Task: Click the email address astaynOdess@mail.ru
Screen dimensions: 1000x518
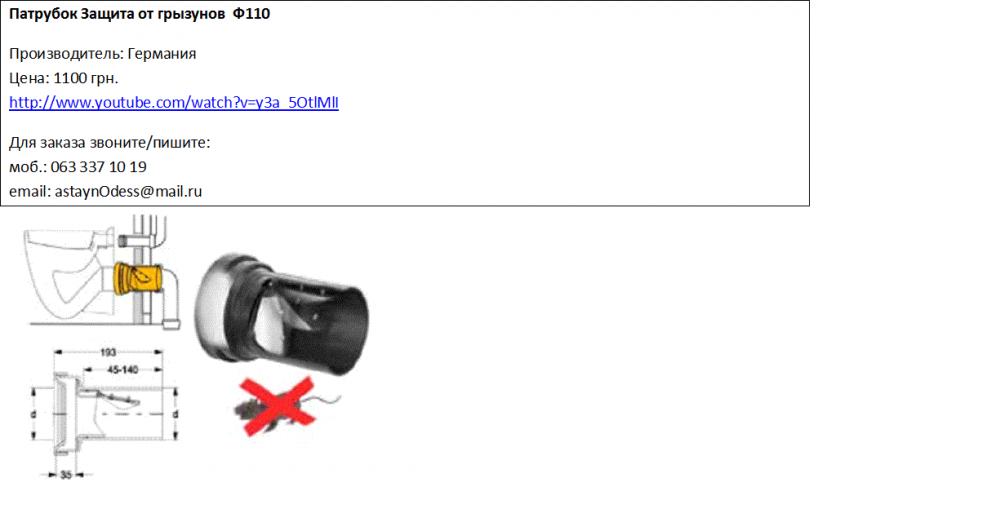Action: click(128, 191)
